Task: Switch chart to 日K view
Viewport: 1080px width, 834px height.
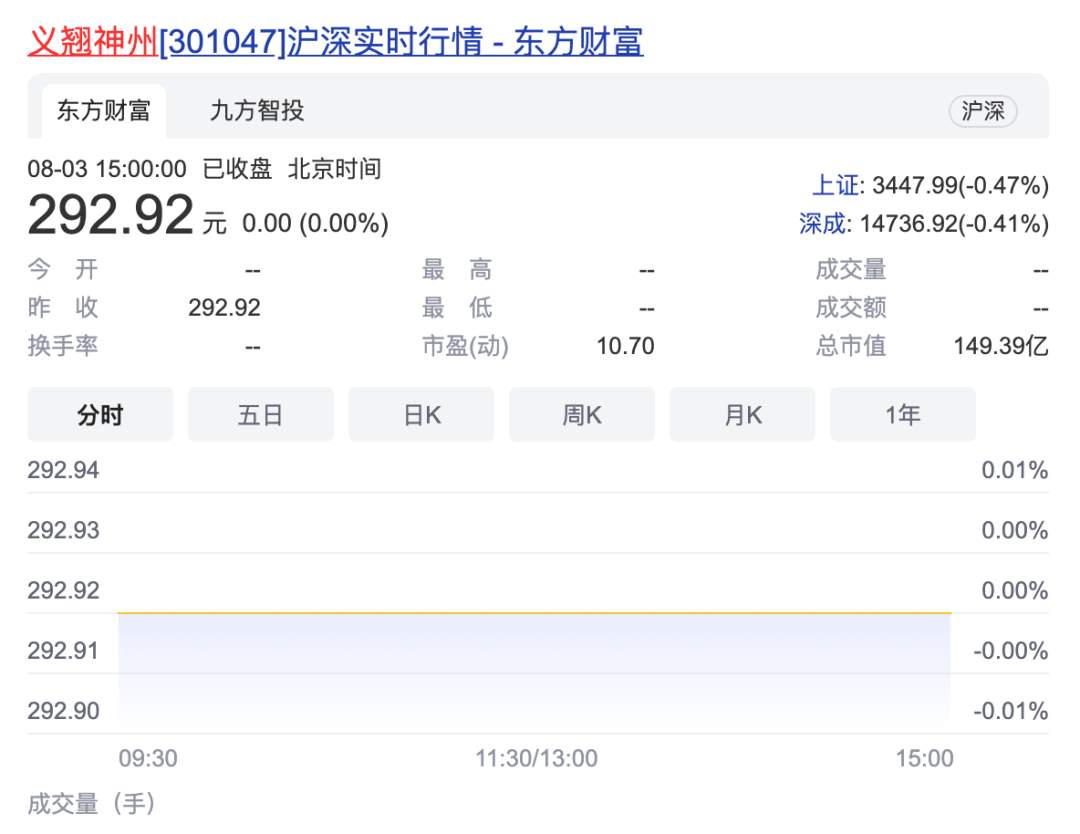Action: 421,415
